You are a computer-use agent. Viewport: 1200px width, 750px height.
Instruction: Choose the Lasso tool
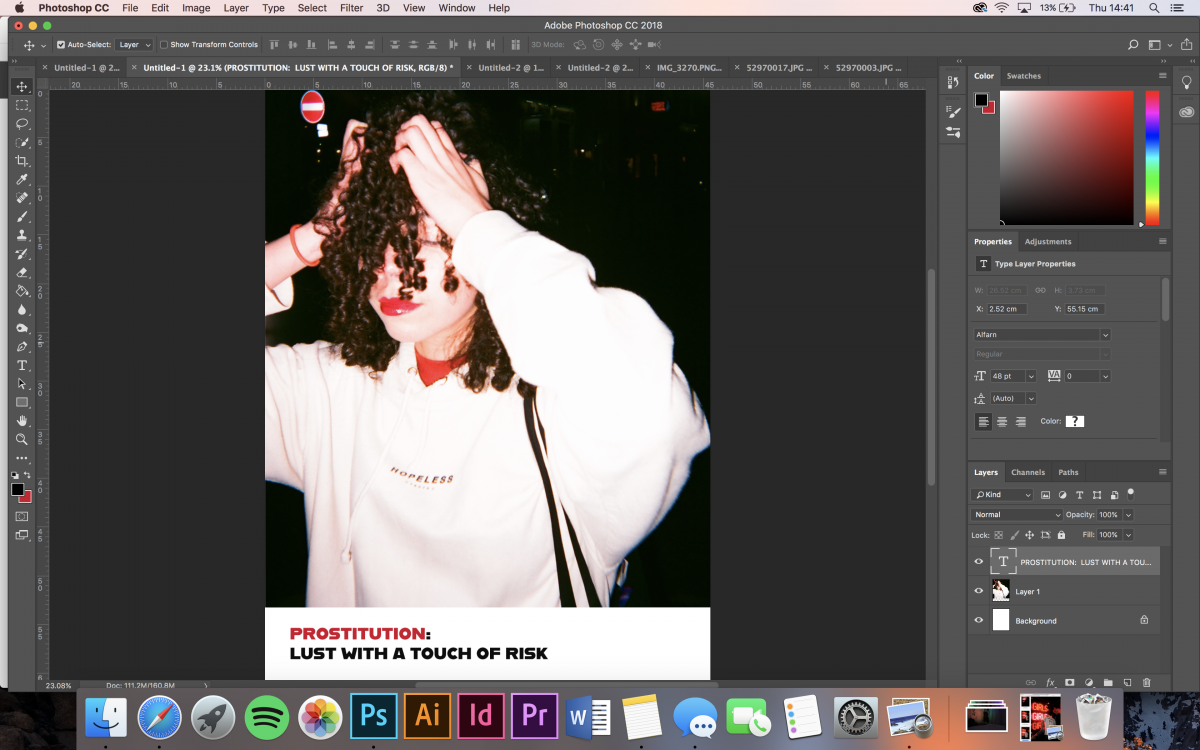(22, 124)
